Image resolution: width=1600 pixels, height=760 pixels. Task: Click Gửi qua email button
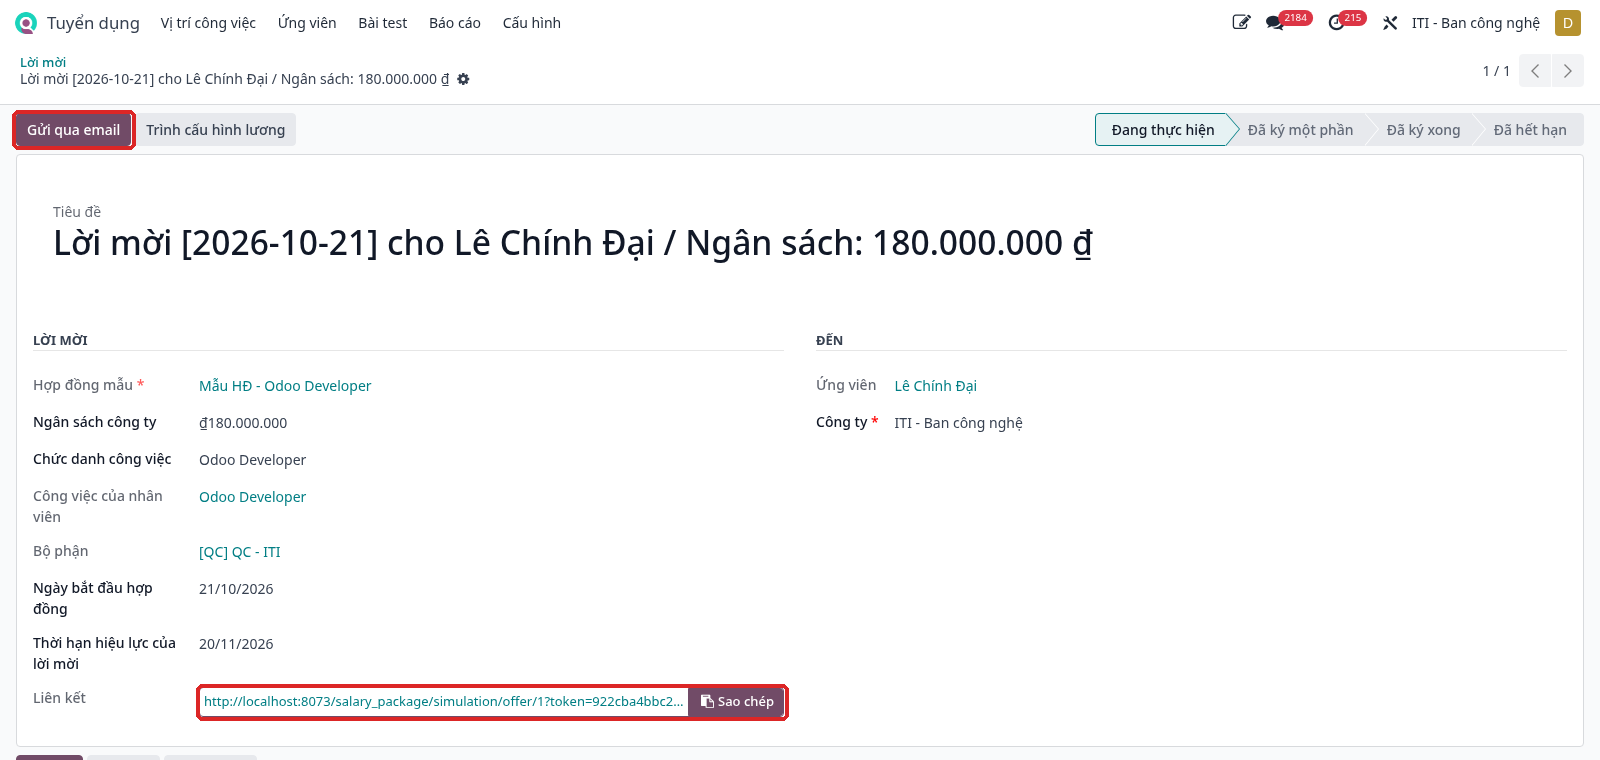click(73, 130)
